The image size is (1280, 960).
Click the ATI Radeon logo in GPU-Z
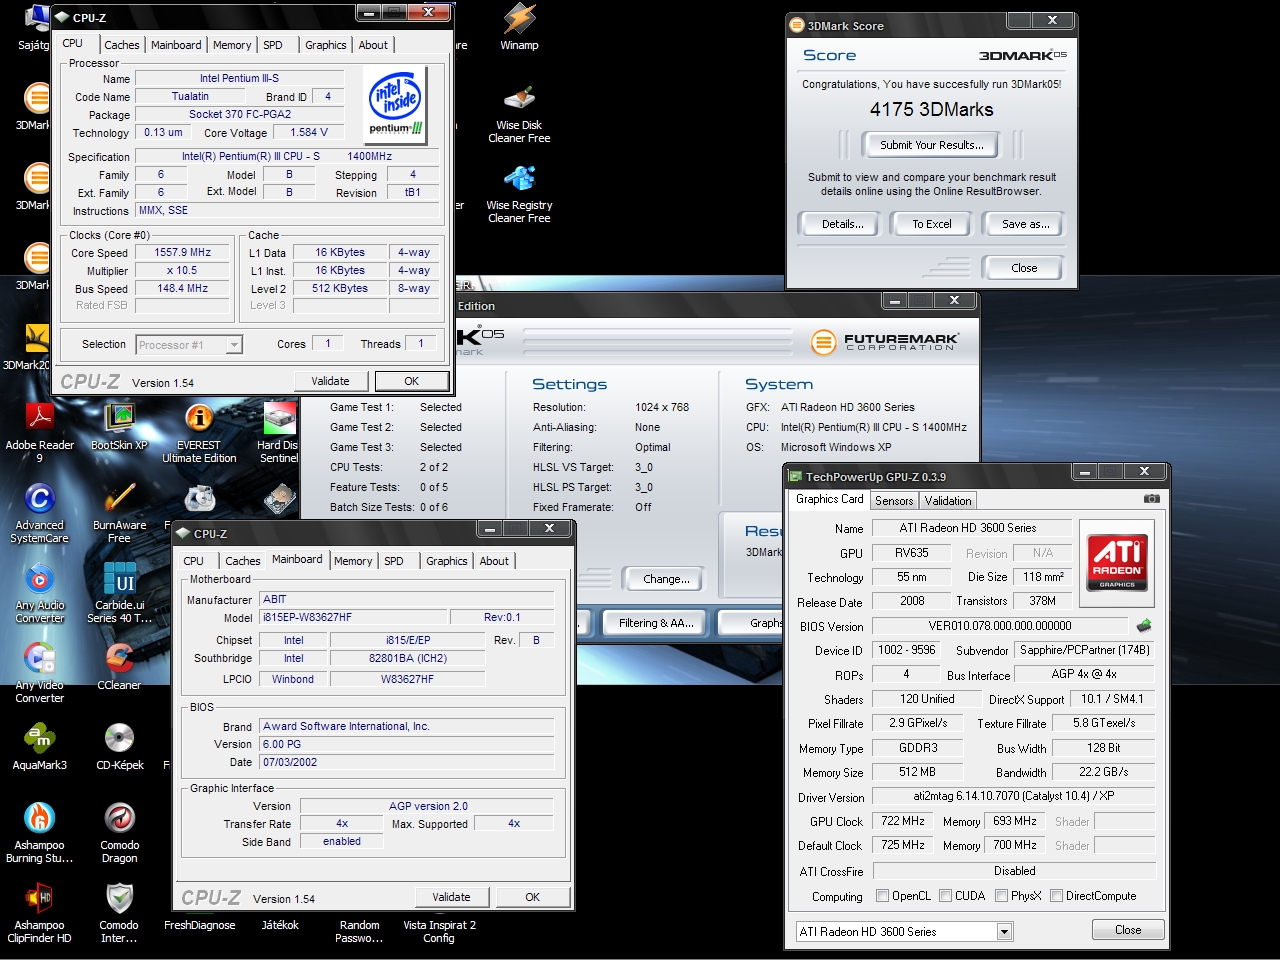pyautogui.click(x=1117, y=564)
